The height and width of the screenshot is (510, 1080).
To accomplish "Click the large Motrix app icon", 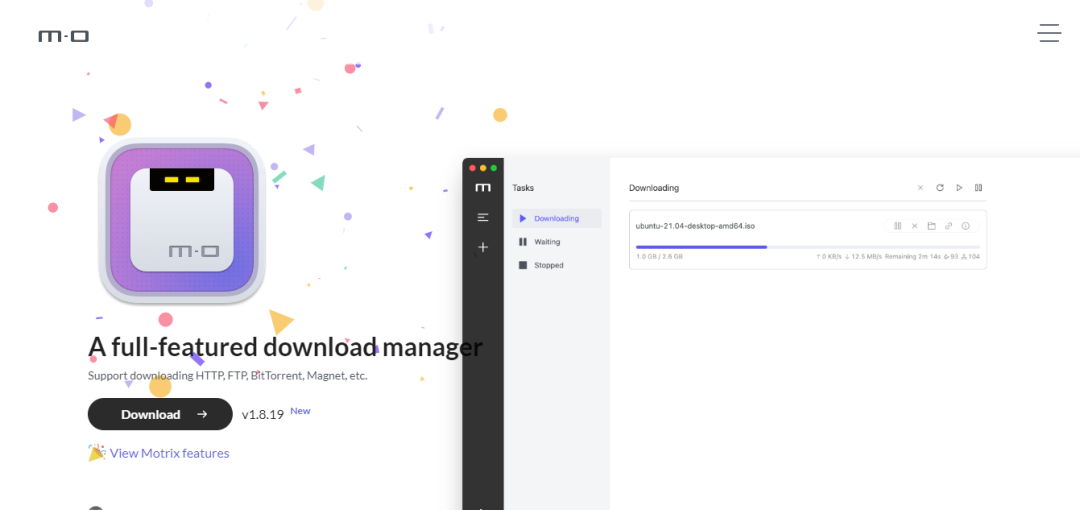I will (x=182, y=221).
